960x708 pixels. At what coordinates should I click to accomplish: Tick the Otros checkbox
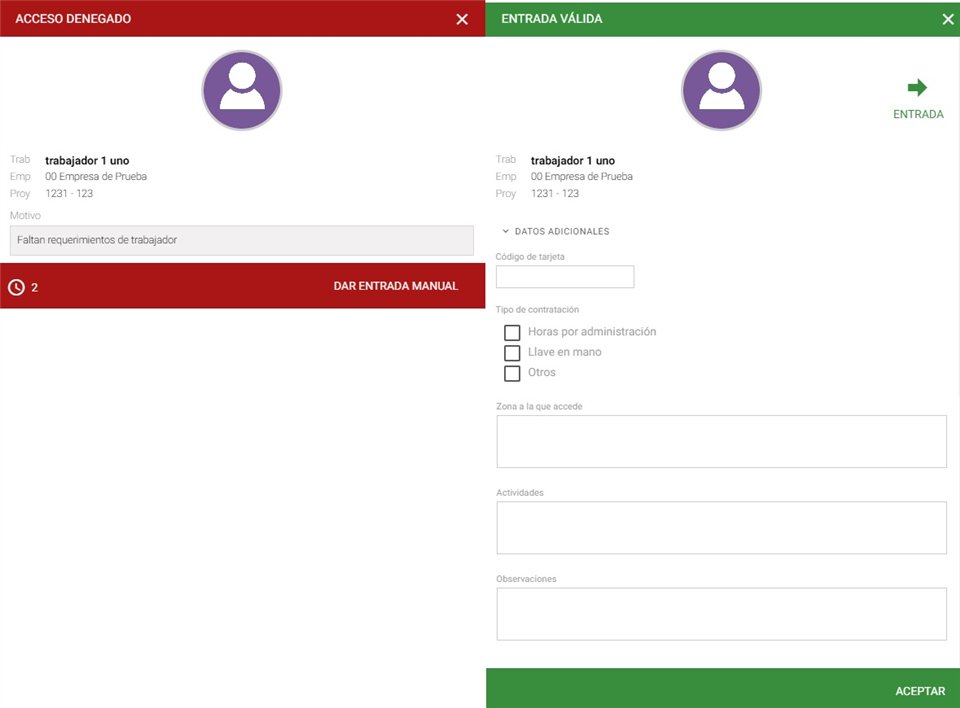512,373
